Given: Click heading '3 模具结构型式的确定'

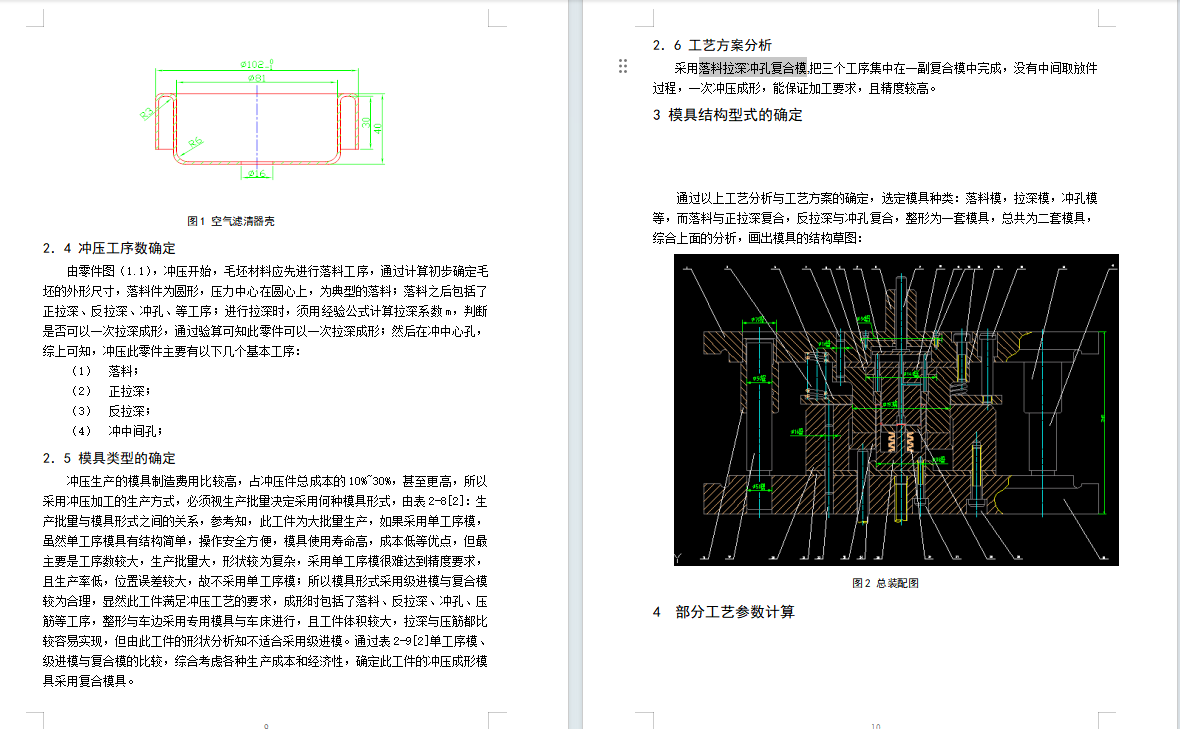Looking at the screenshot, I should [x=727, y=115].
